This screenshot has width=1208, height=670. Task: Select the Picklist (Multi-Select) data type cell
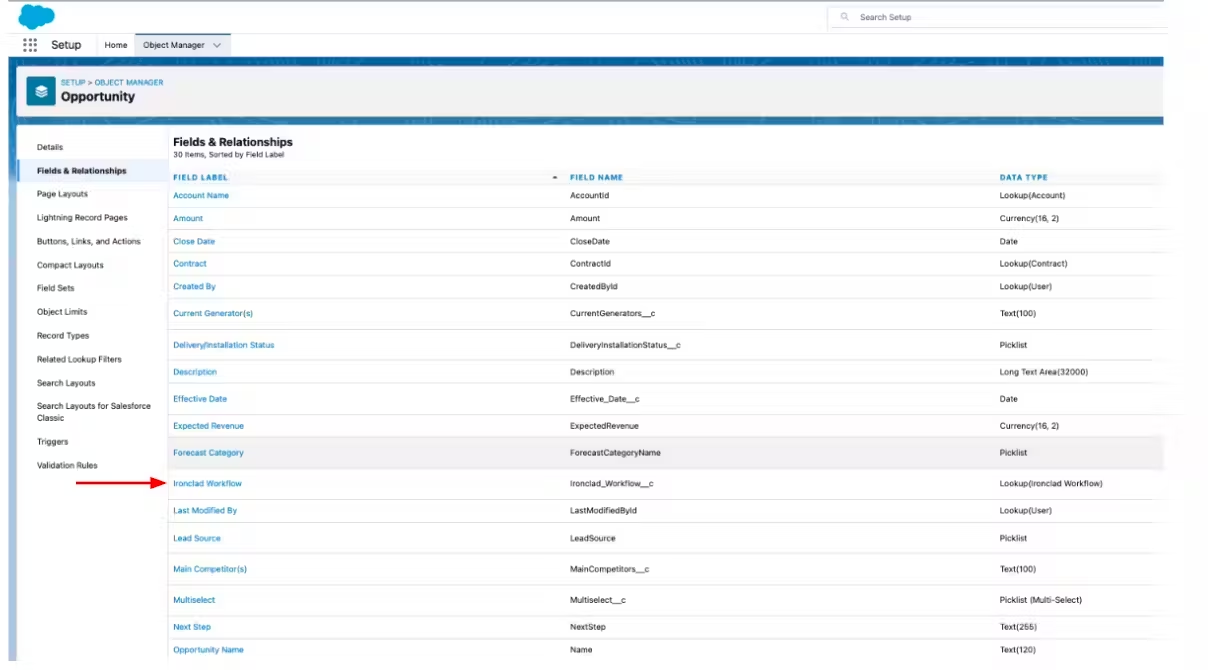tap(1041, 600)
